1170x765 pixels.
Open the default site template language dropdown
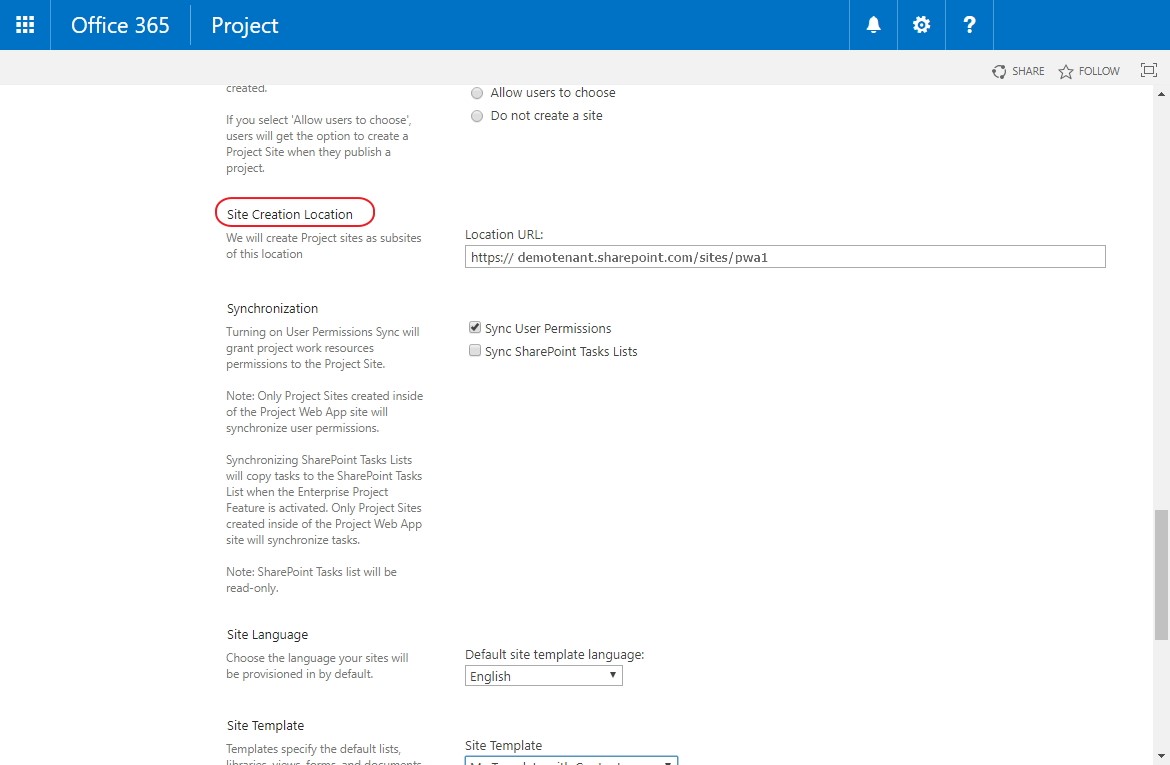point(543,675)
